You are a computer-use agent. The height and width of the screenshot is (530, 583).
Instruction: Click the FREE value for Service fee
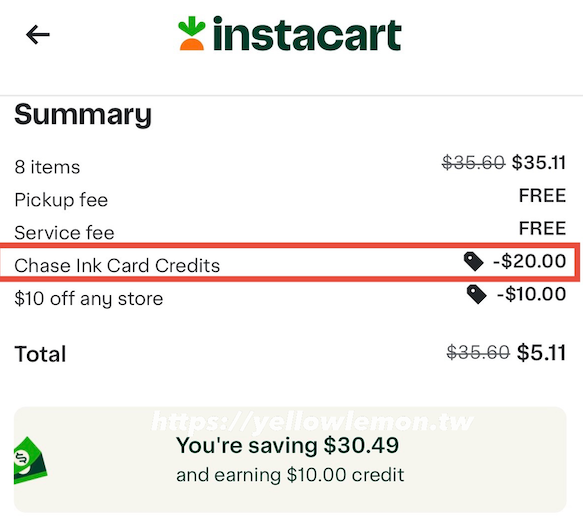542,228
